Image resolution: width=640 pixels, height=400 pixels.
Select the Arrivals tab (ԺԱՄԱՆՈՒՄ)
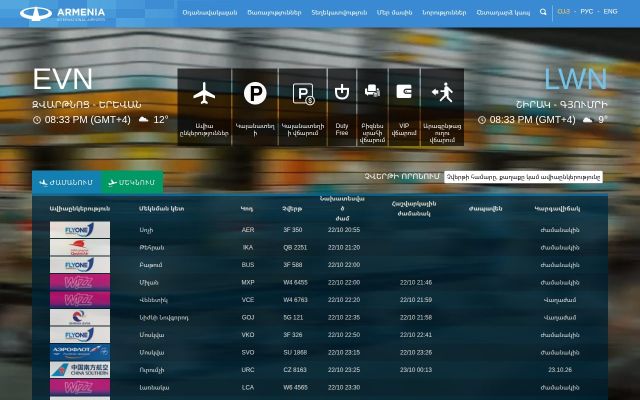pyautogui.click(x=66, y=182)
